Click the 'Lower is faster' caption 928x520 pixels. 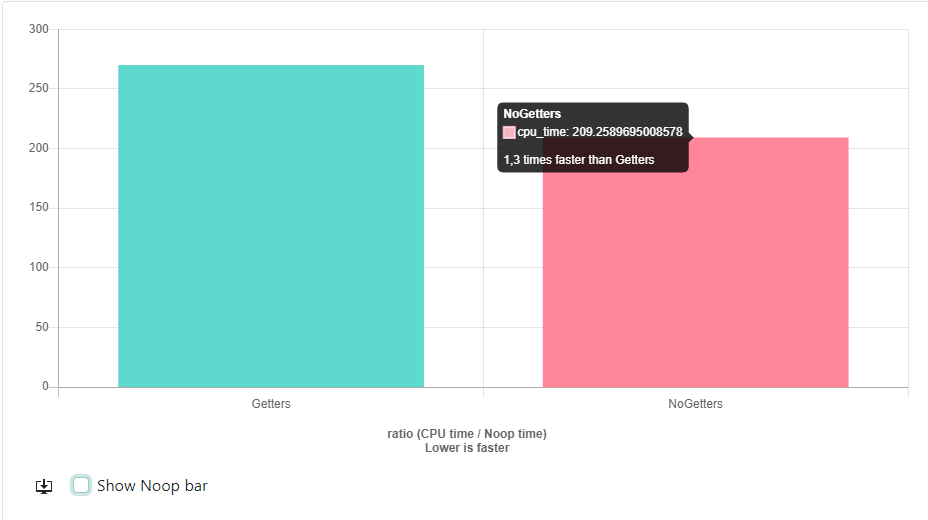467,448
